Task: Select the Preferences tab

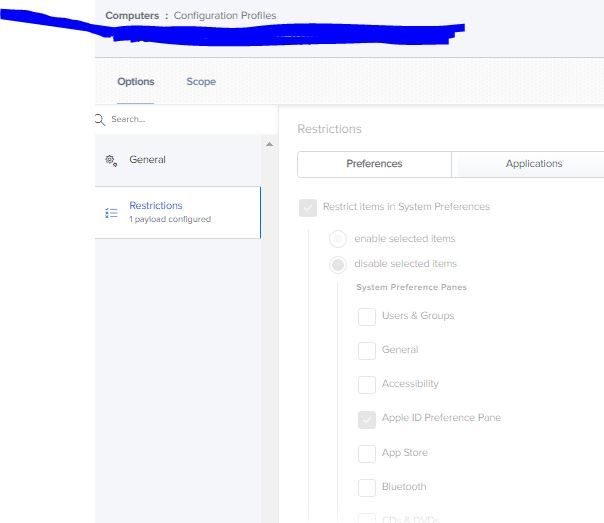Action: tap(374, 164)
